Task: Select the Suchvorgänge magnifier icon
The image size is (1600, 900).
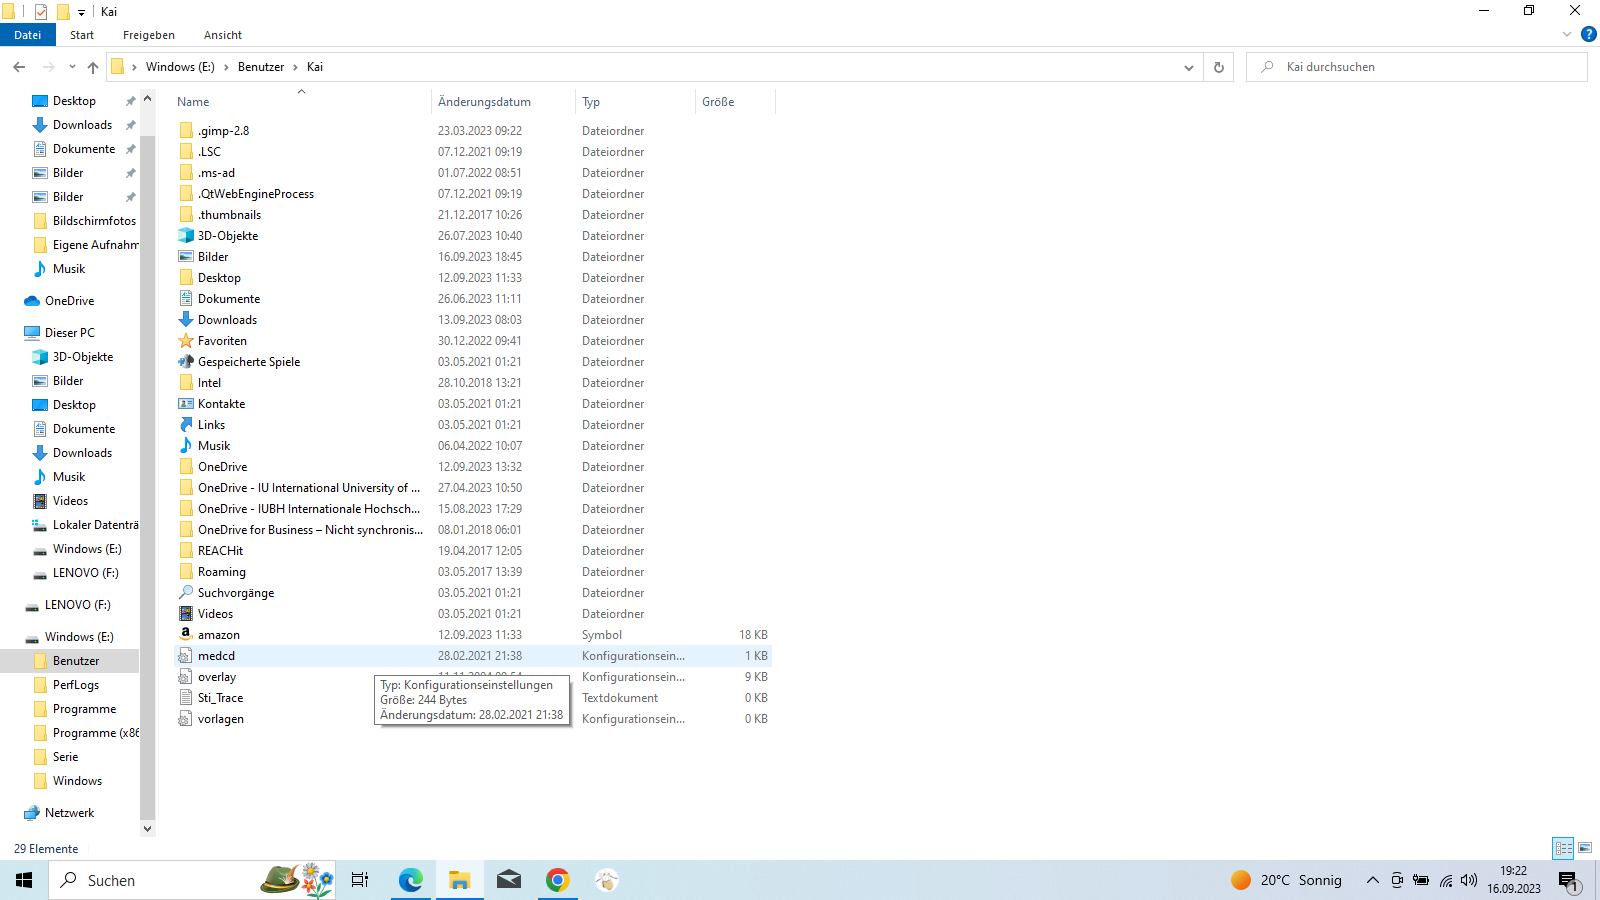Action: pos(186,593)
